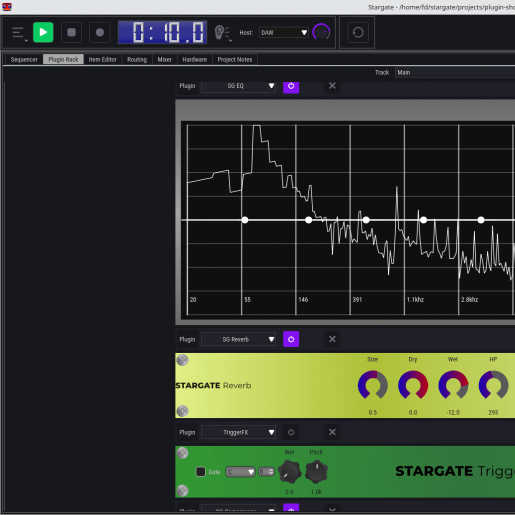Open the TriggerFX plugin selector dropdown
Viewport: 515px width, 515px height.
pyautogui.click(x=239, y=432)
